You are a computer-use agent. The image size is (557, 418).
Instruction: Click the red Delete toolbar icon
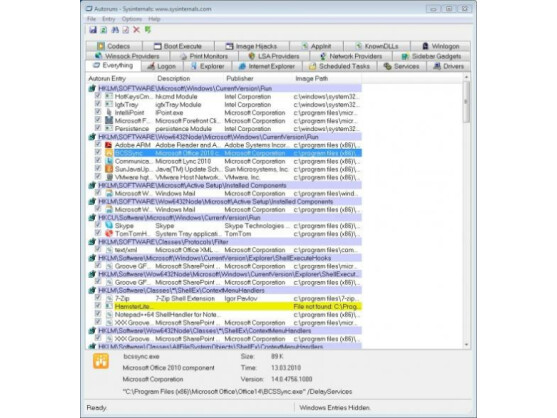(x=136, y=30)
